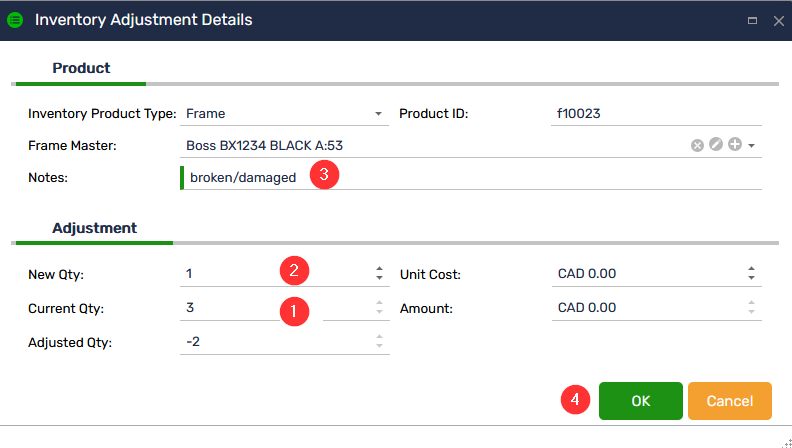Confirm adjustment with OK button

[x=640, y=400]
